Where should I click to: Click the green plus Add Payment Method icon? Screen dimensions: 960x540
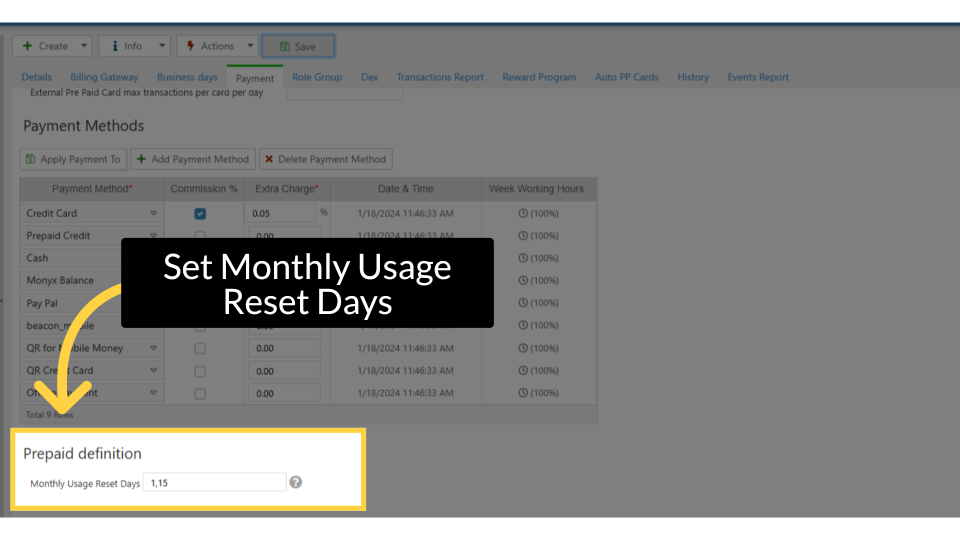141,159
